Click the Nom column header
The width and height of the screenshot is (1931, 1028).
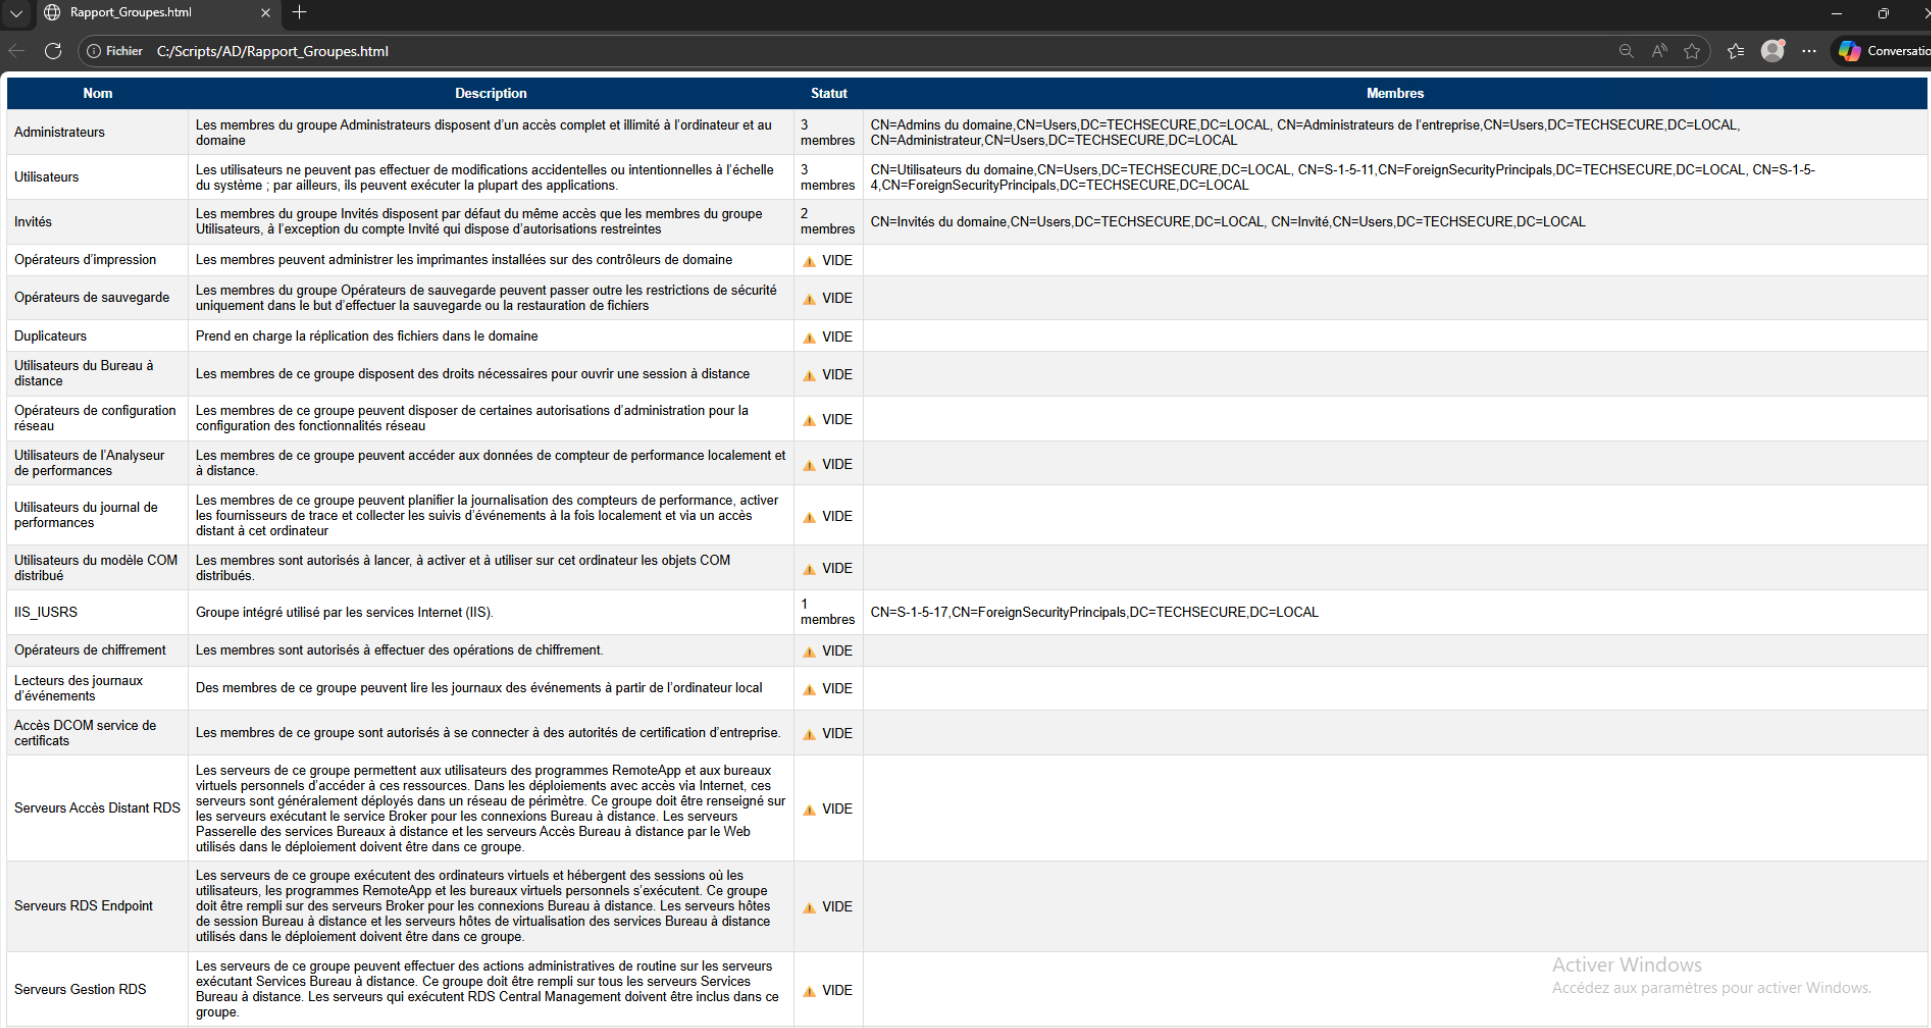97,93
